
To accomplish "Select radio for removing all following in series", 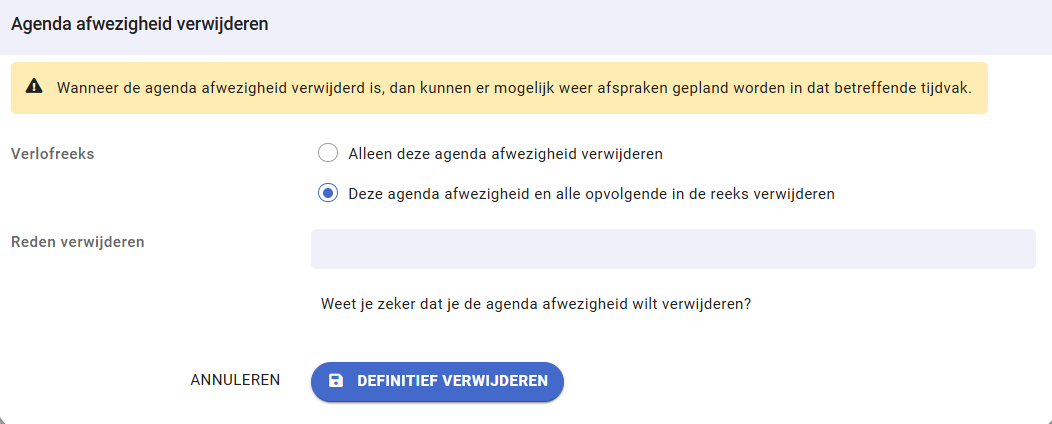I will [327, 194].
